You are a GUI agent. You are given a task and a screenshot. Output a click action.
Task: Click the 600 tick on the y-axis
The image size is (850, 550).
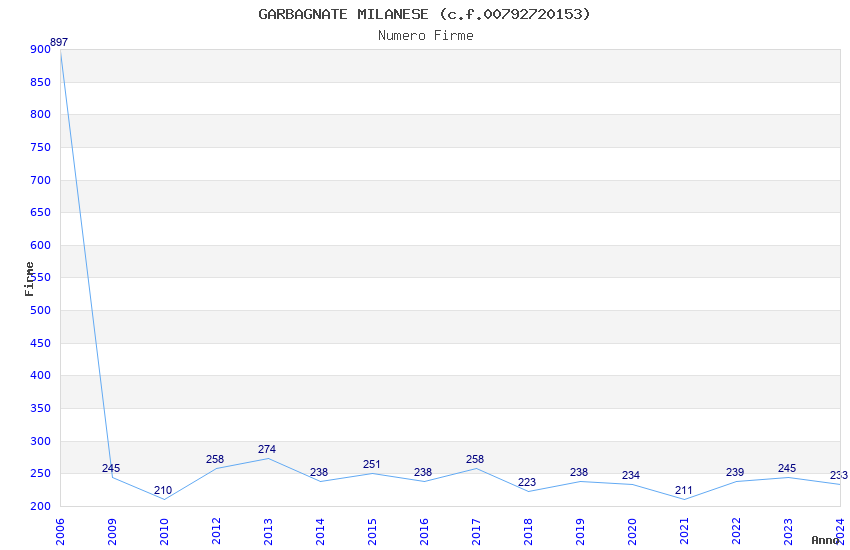pos(41,245)
